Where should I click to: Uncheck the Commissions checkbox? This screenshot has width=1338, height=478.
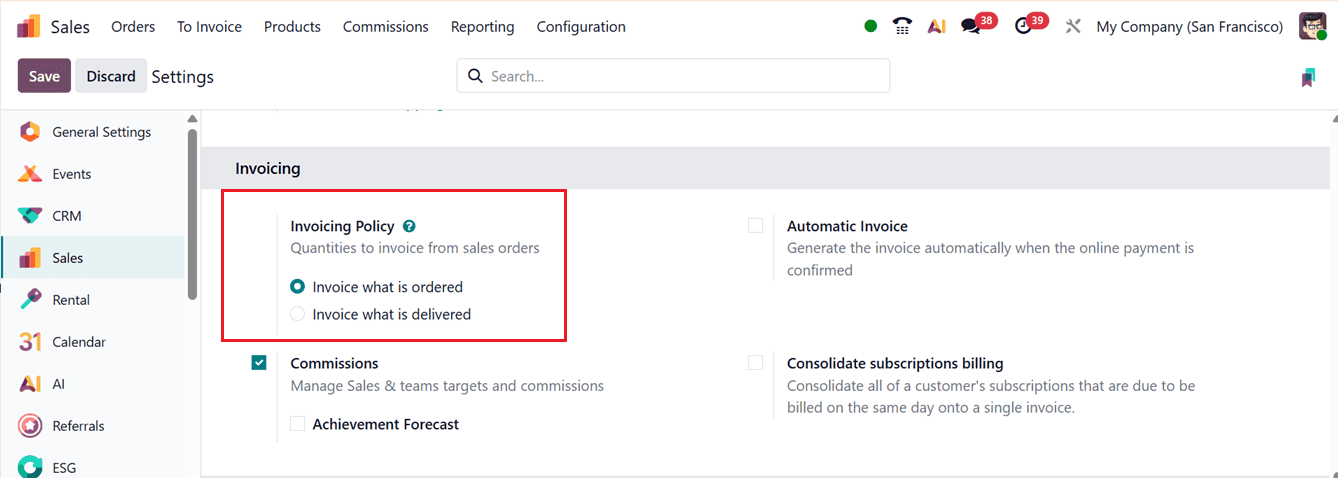[259, 363]
